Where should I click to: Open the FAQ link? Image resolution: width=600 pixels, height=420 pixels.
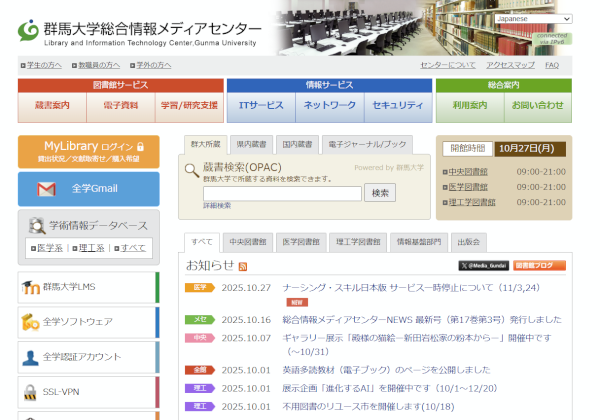pyautogui.click(x=552, y=65)
